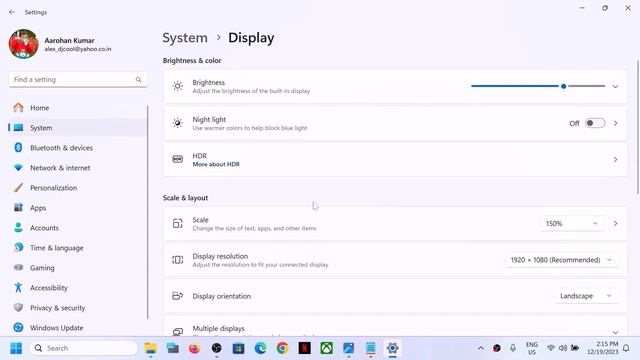Click the Bluetooth icon in sidebar
640x360 pixels.
click(x=18, y=147)
